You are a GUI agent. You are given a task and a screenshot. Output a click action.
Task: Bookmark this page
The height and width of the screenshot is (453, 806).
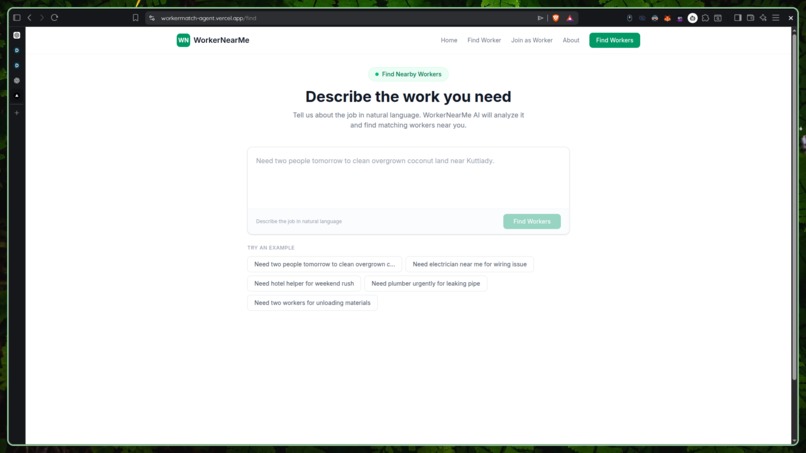click(x=135, y=17)
